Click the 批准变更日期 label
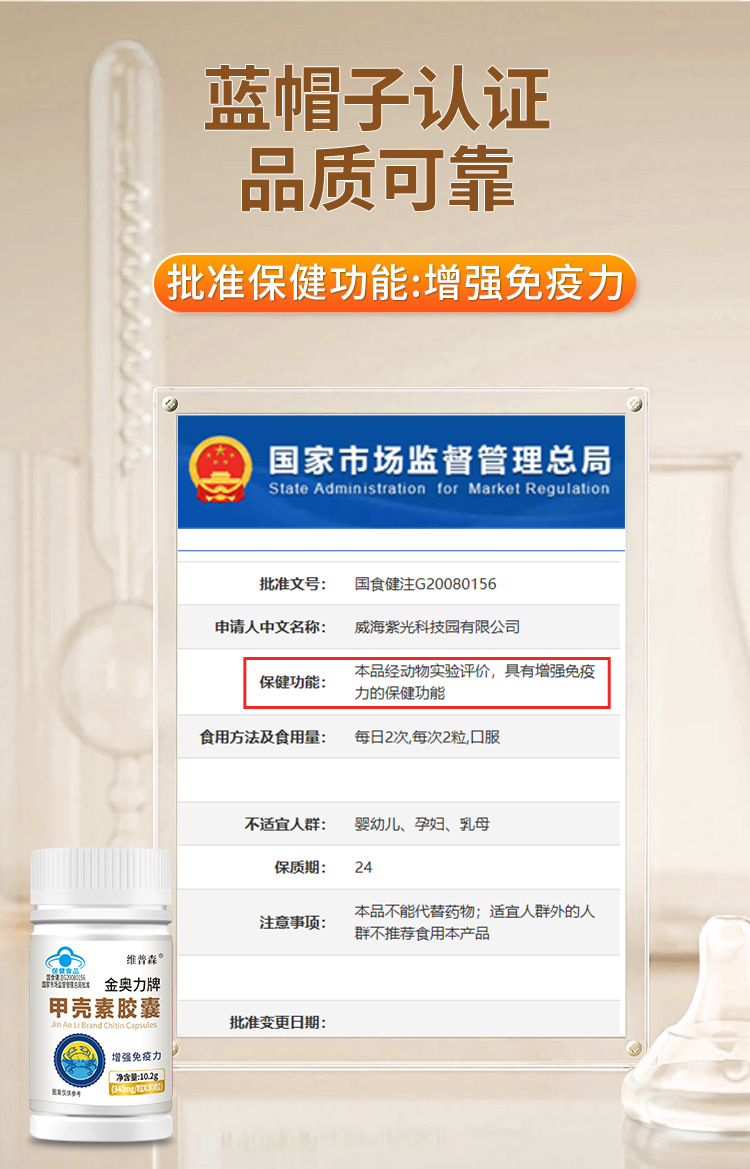The height and width of the screenshot is (1169, 750). [277, 1022]
